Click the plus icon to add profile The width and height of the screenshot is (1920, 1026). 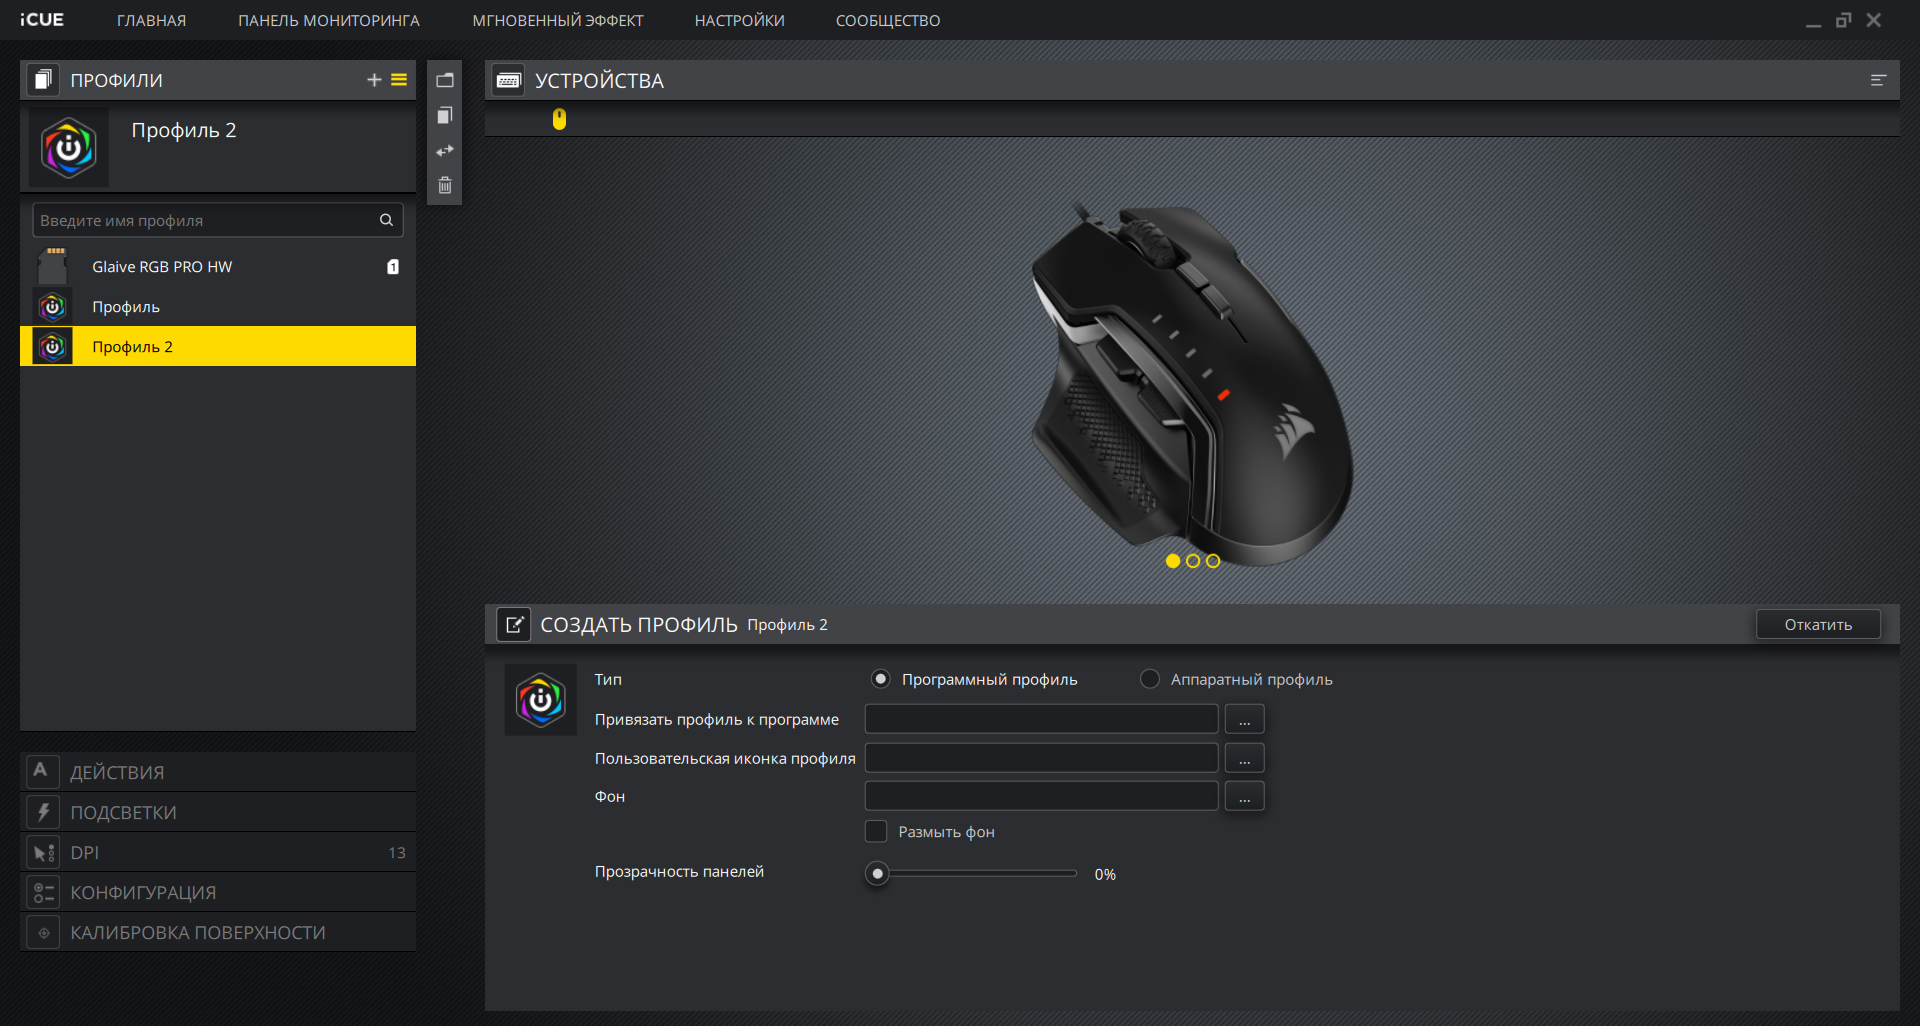(x=374, y=80)
